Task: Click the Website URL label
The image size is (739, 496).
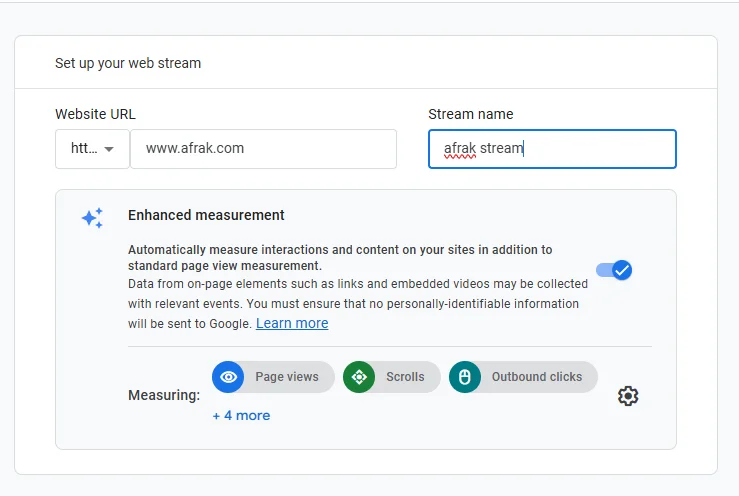Action: 95,114
